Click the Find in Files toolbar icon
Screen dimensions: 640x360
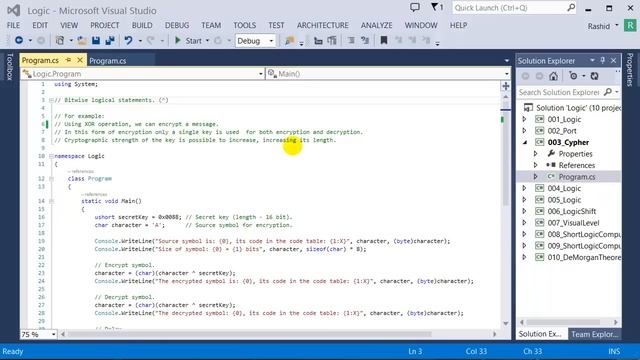[x=290, y=40]
